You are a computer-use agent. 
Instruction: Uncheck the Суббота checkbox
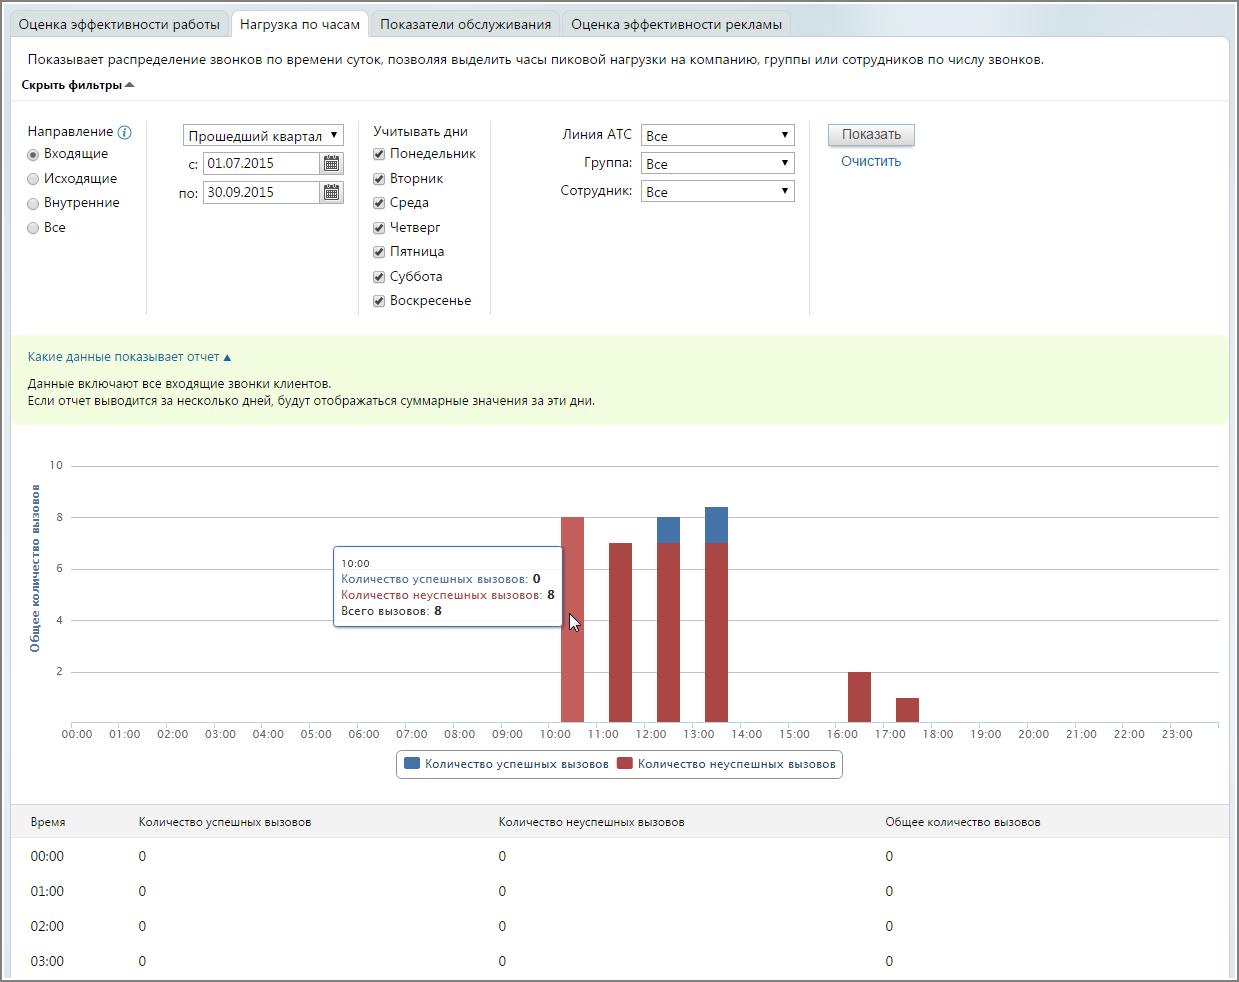coord(379,277)
